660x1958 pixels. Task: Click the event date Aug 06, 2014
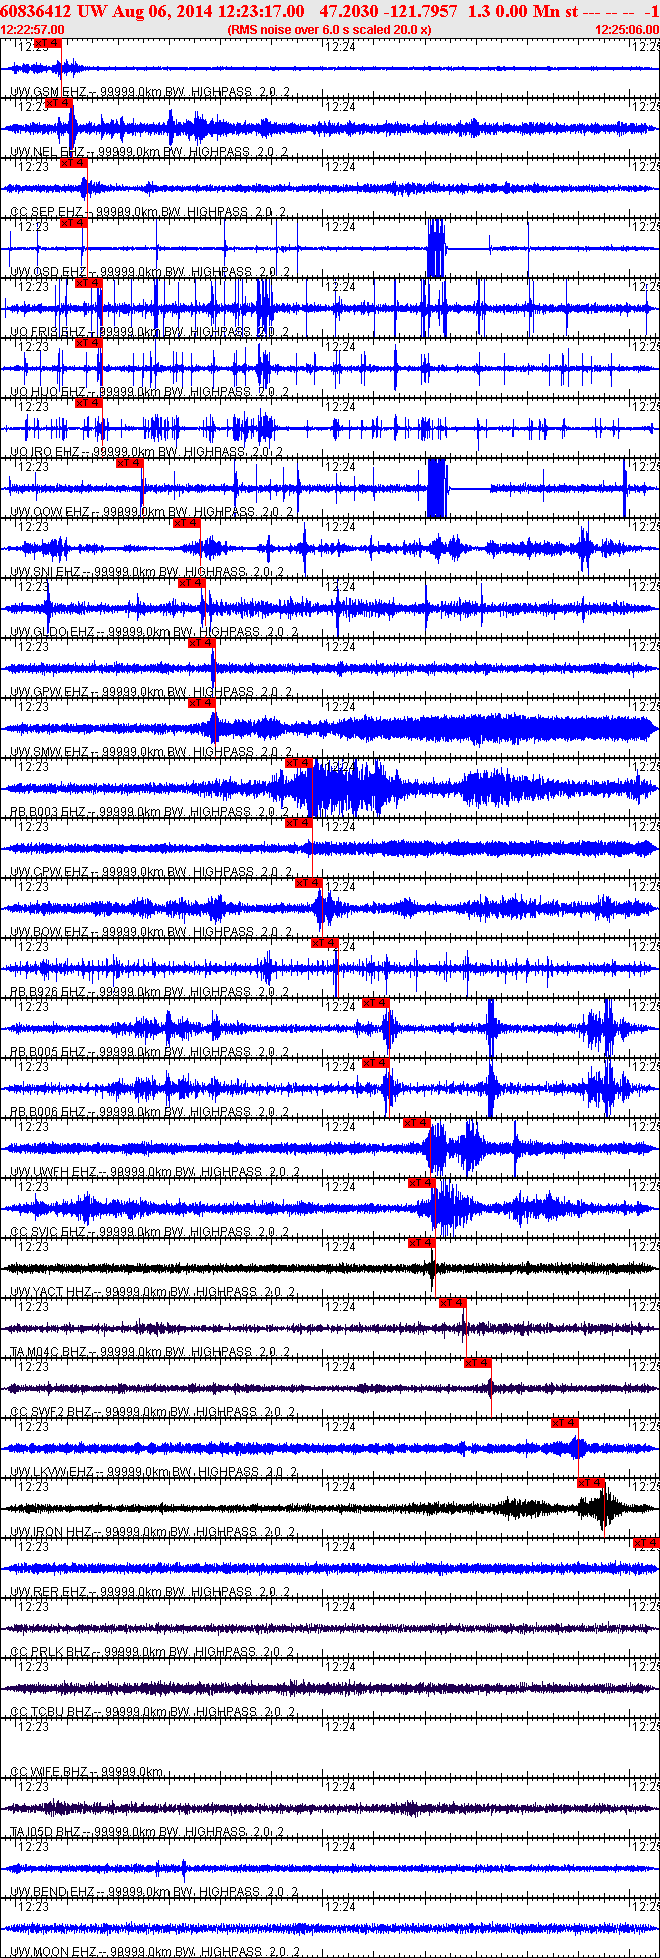coord(163,11)
